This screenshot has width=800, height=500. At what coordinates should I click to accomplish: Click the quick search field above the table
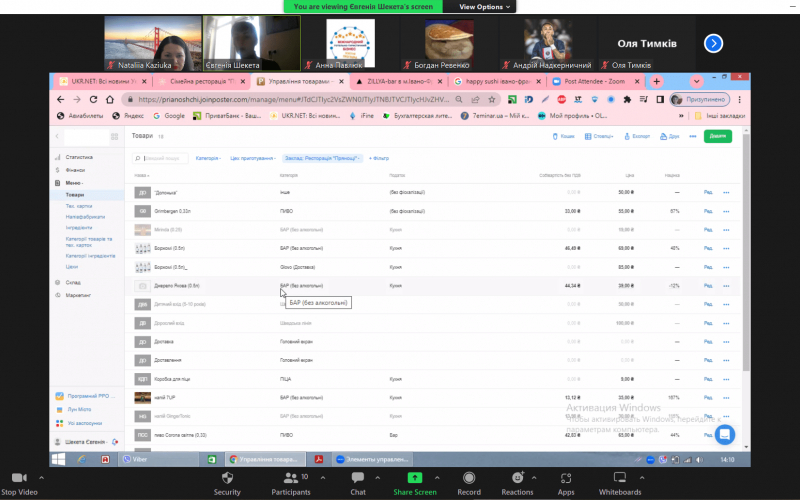click(161, 158)
